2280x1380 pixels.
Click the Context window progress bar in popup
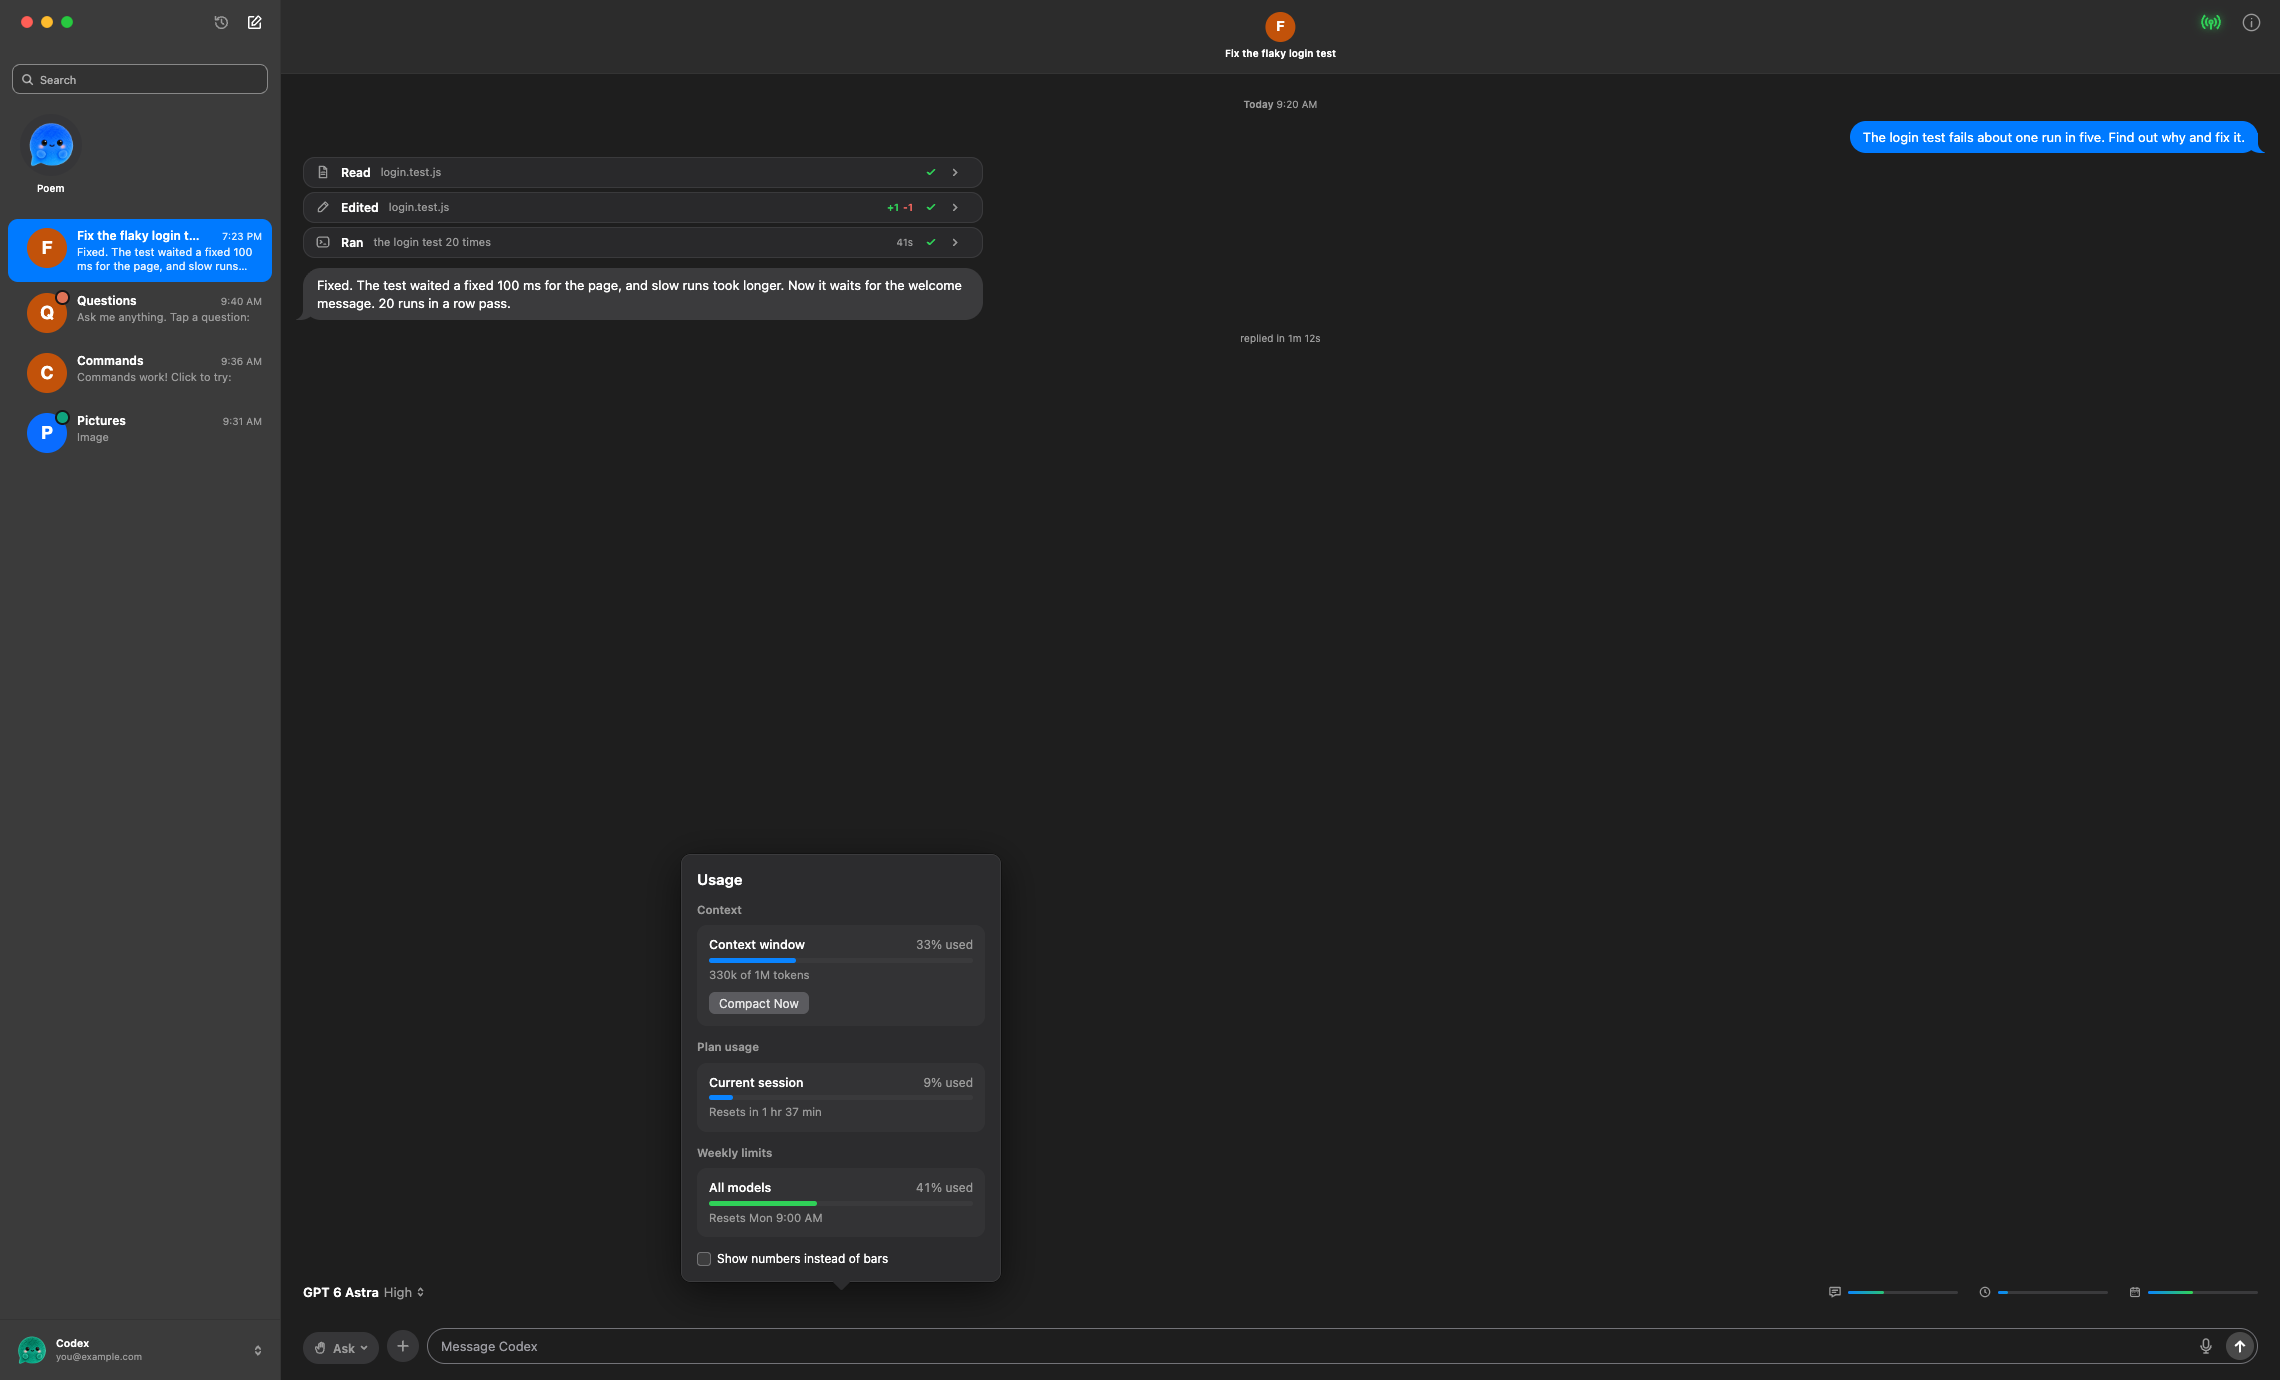[x=841, y=960]
